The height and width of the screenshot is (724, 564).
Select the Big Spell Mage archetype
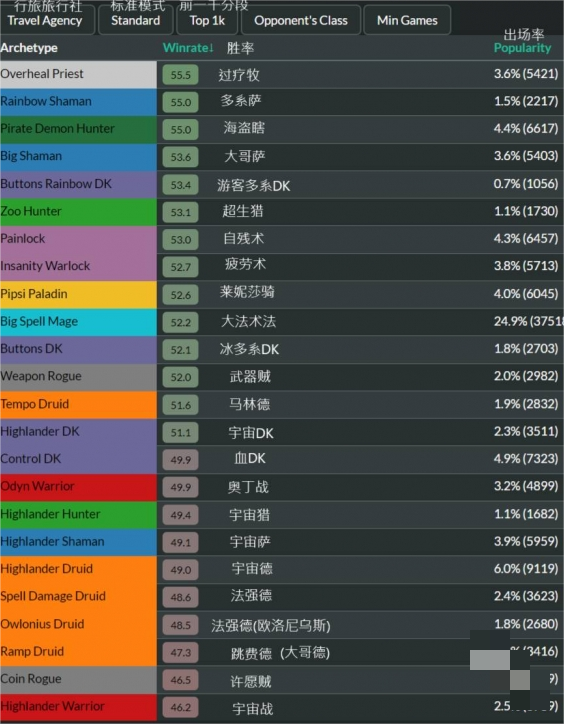[79, 321]
